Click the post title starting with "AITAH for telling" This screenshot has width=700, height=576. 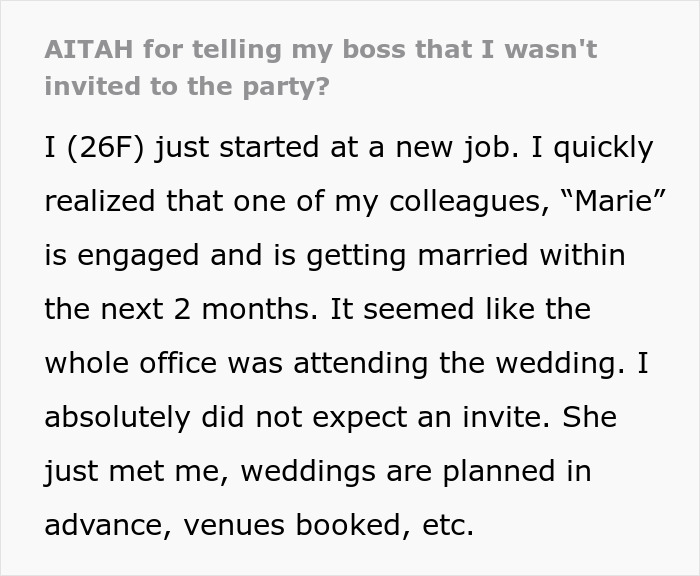pos(321,67)
